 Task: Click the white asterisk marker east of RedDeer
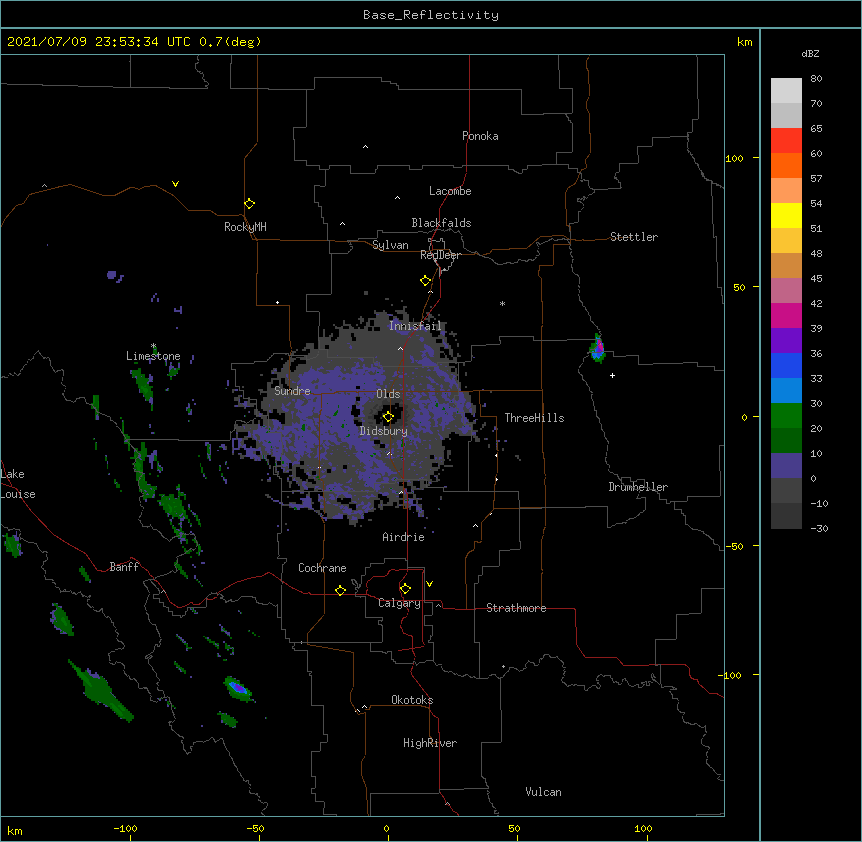(502, 303)
